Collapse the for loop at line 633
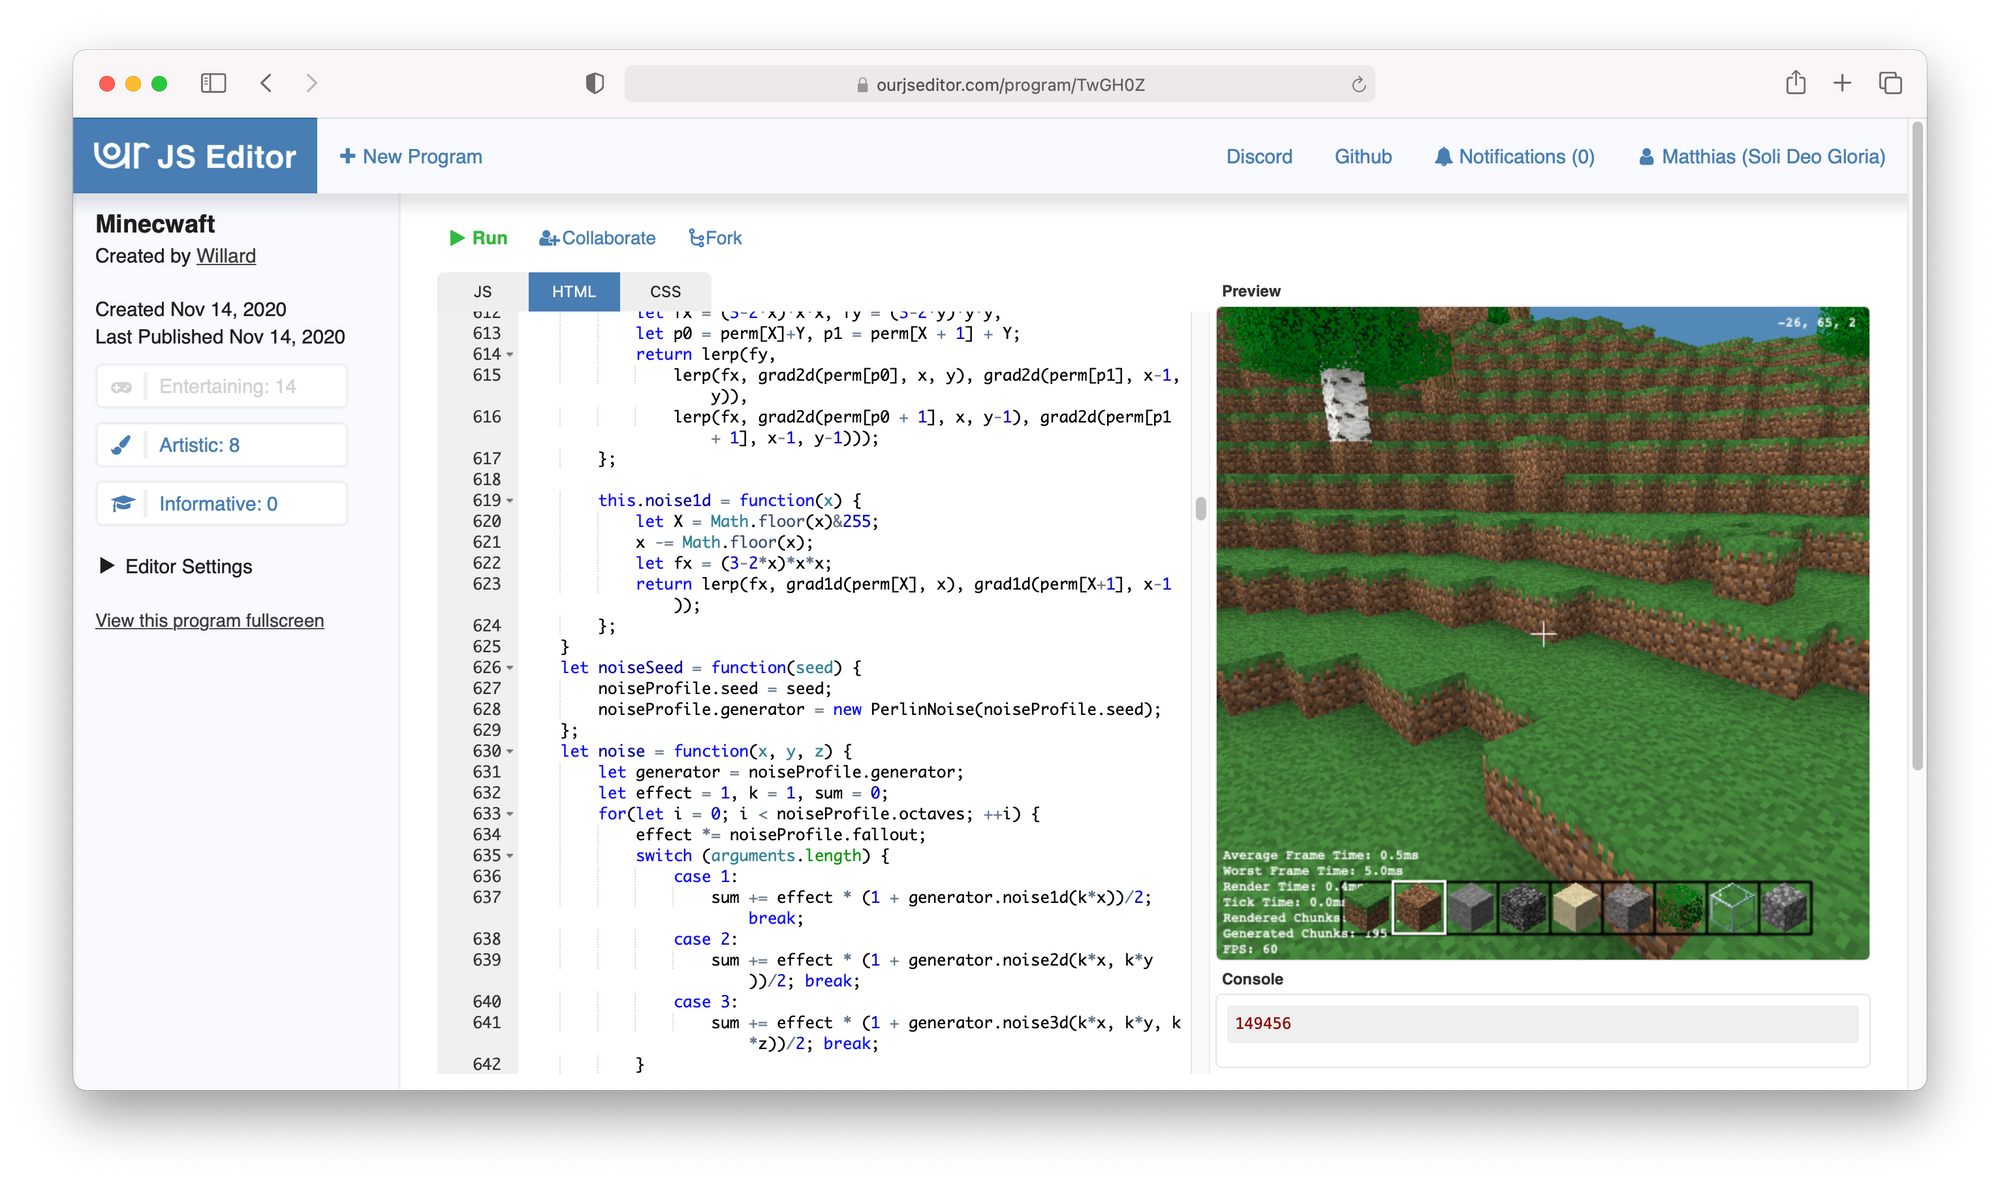Image resolution: width=2000 pixels, height=1187 pixels. pyautogui.click(x=510, y=815)
